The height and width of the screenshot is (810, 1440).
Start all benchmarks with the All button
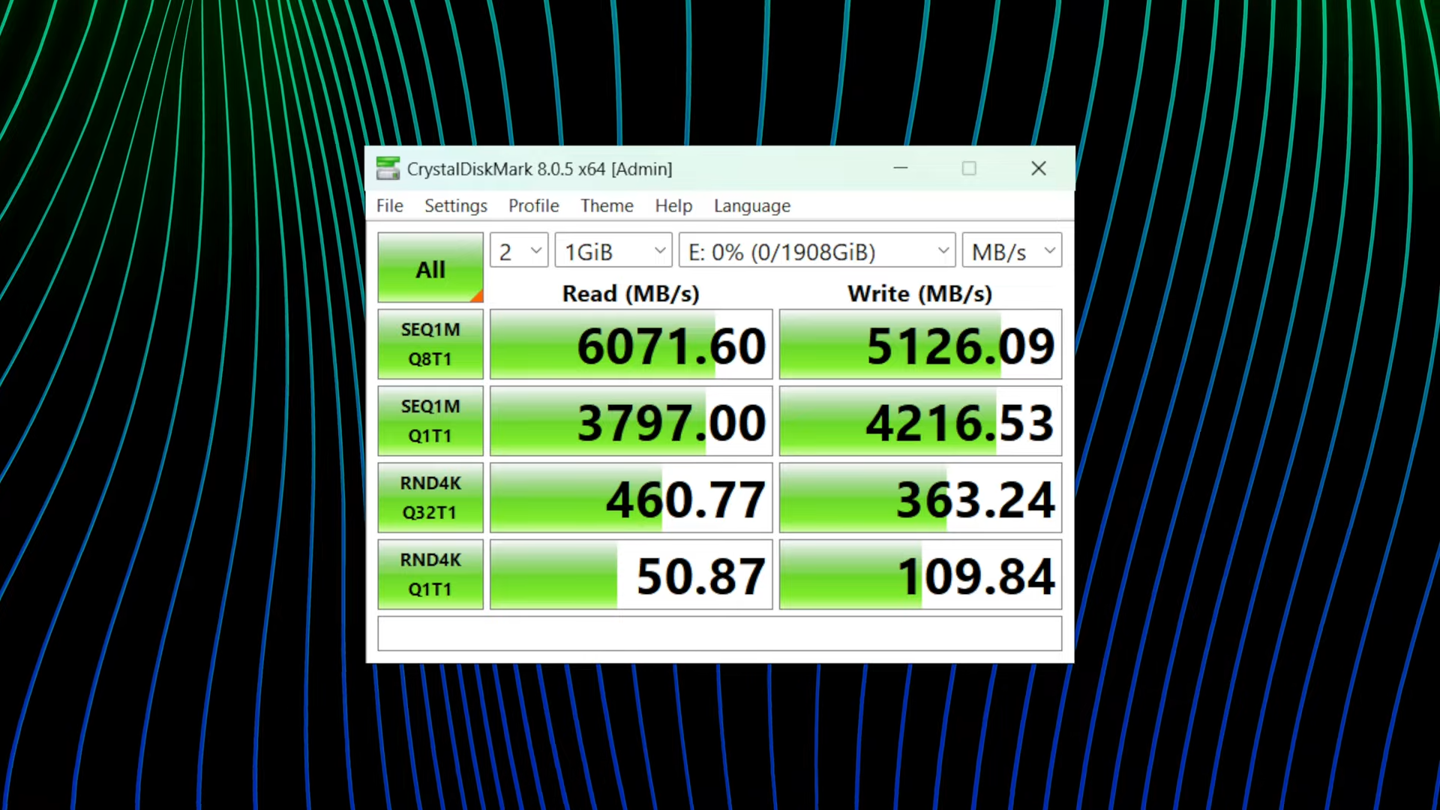tap(430, 268)
